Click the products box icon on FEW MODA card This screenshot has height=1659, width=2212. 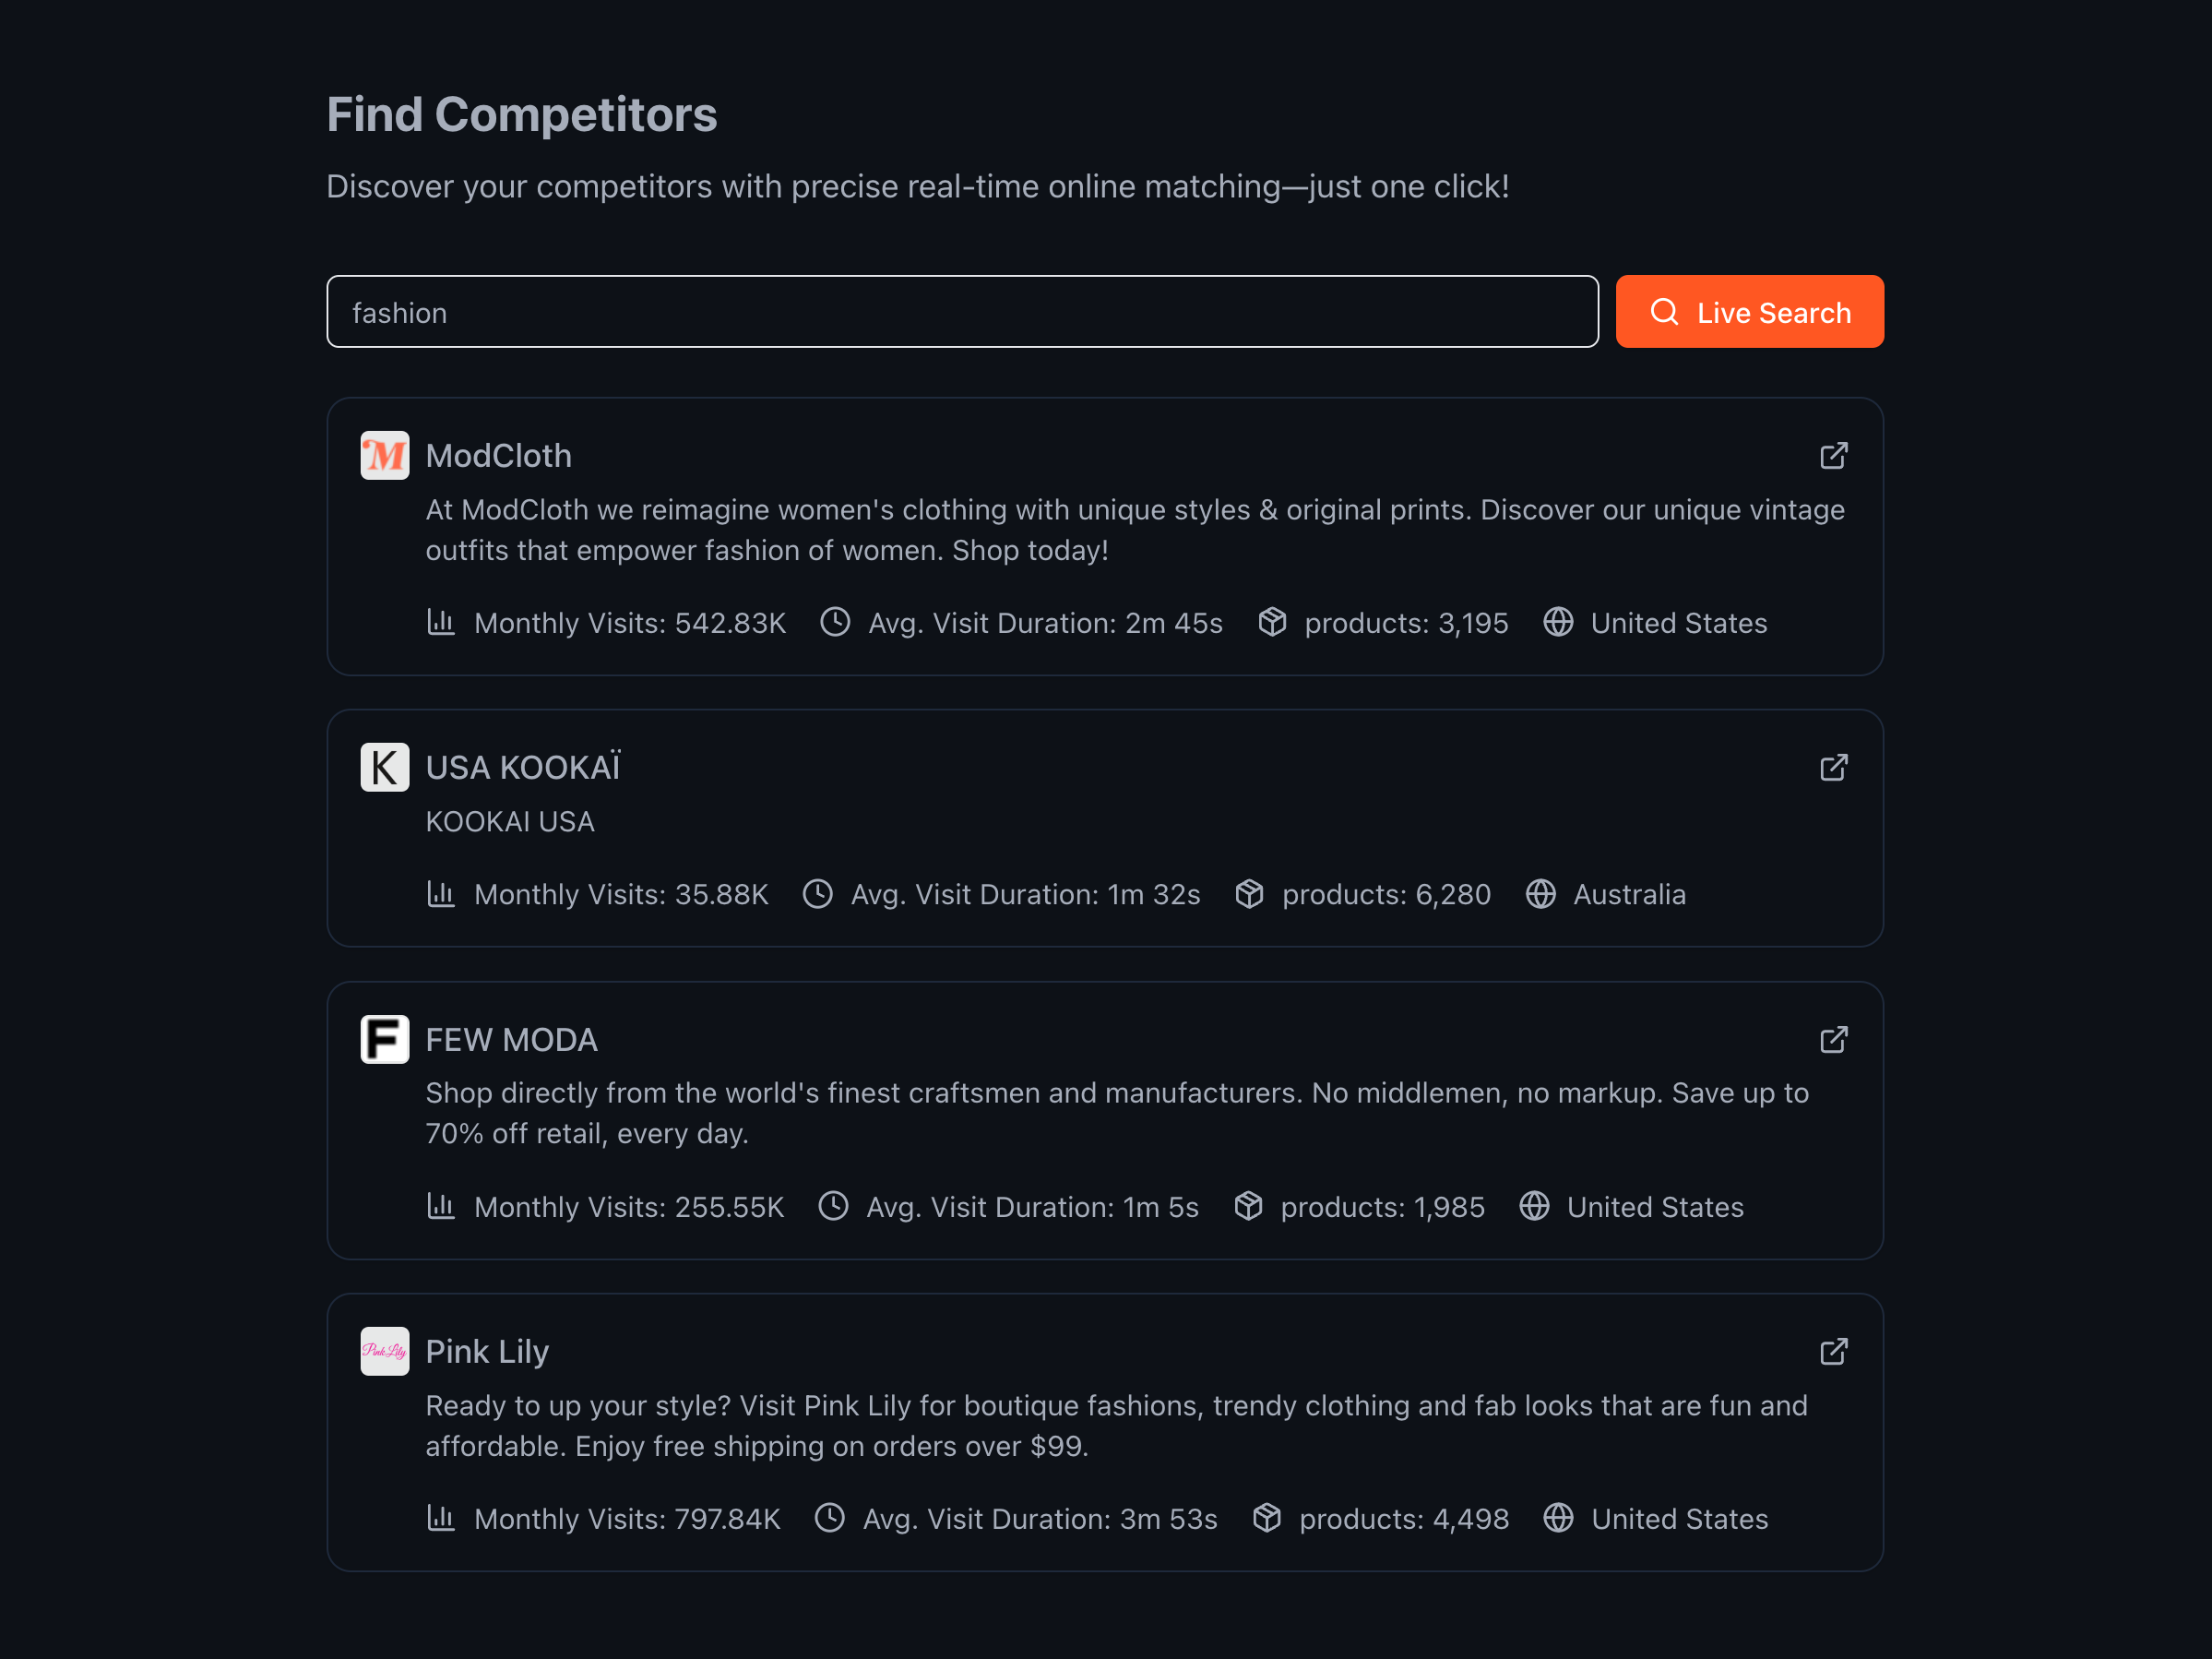click(1248, 1206)
